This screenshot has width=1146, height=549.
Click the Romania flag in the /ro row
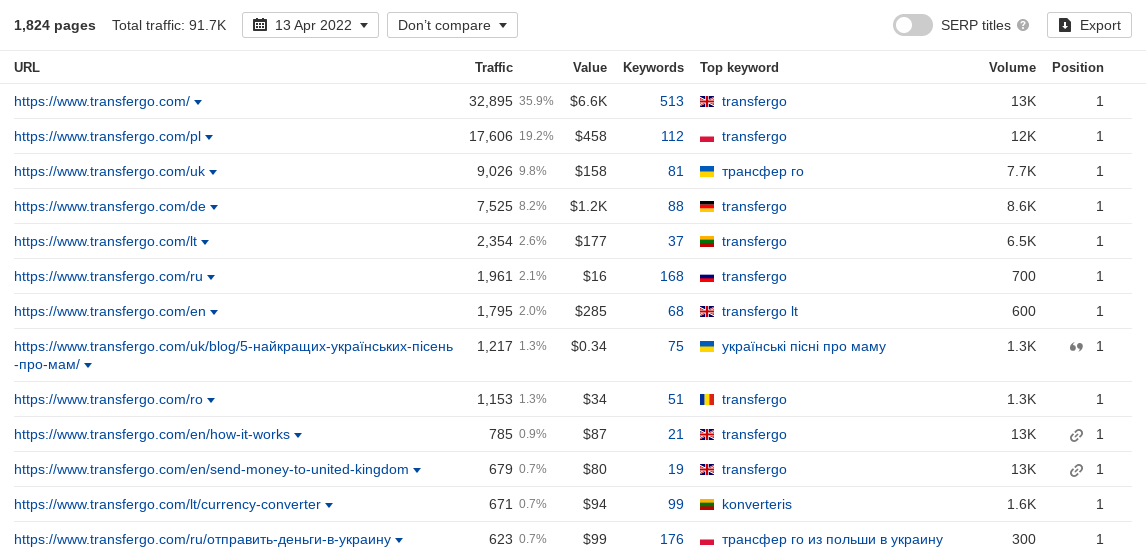click(707, 400)
